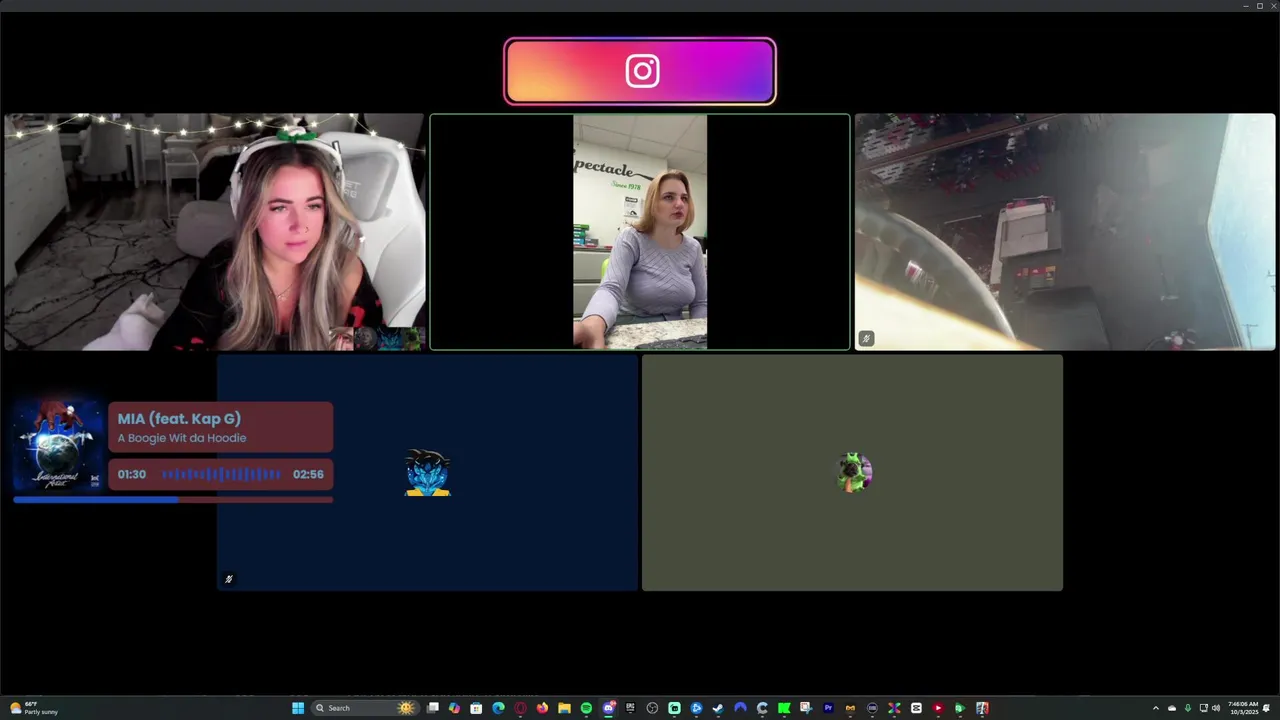Image resolution: width=1280 pixels, height=720 pixels.
Task: Open Adobe Premiere Pro from the taskbar
Action: [x=828, y=708]
